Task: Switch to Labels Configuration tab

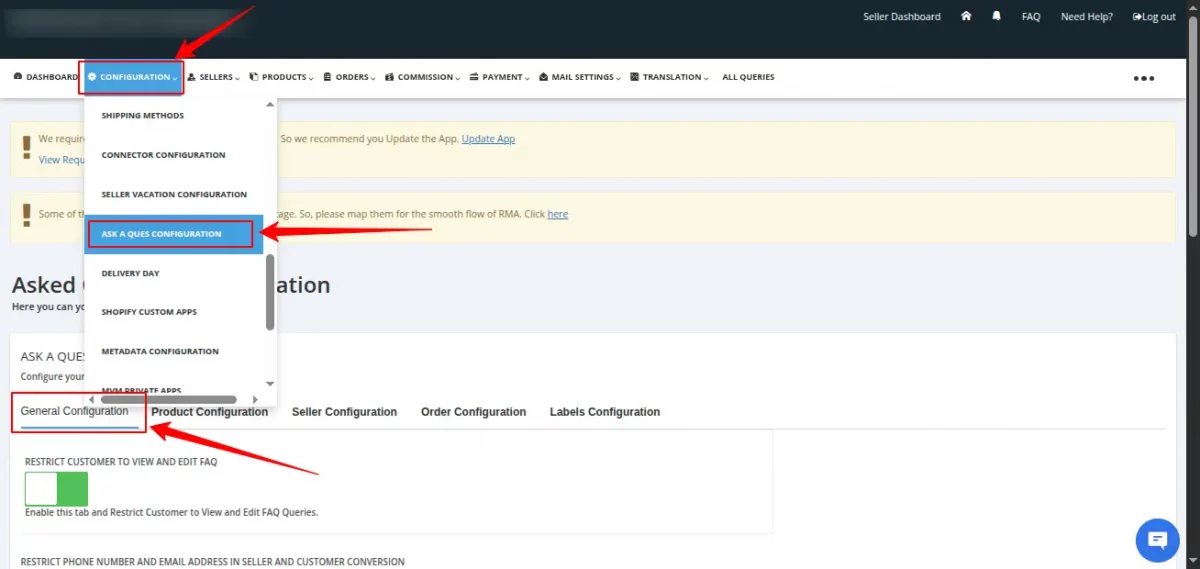Action: coord(605,412)
